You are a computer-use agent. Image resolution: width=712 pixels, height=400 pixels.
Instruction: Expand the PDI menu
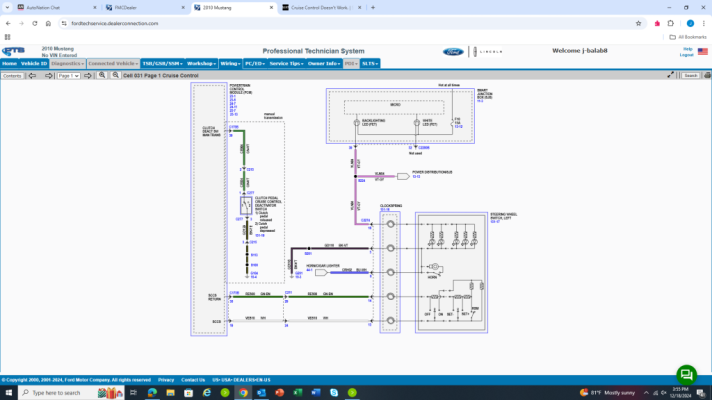click(351, 64)
